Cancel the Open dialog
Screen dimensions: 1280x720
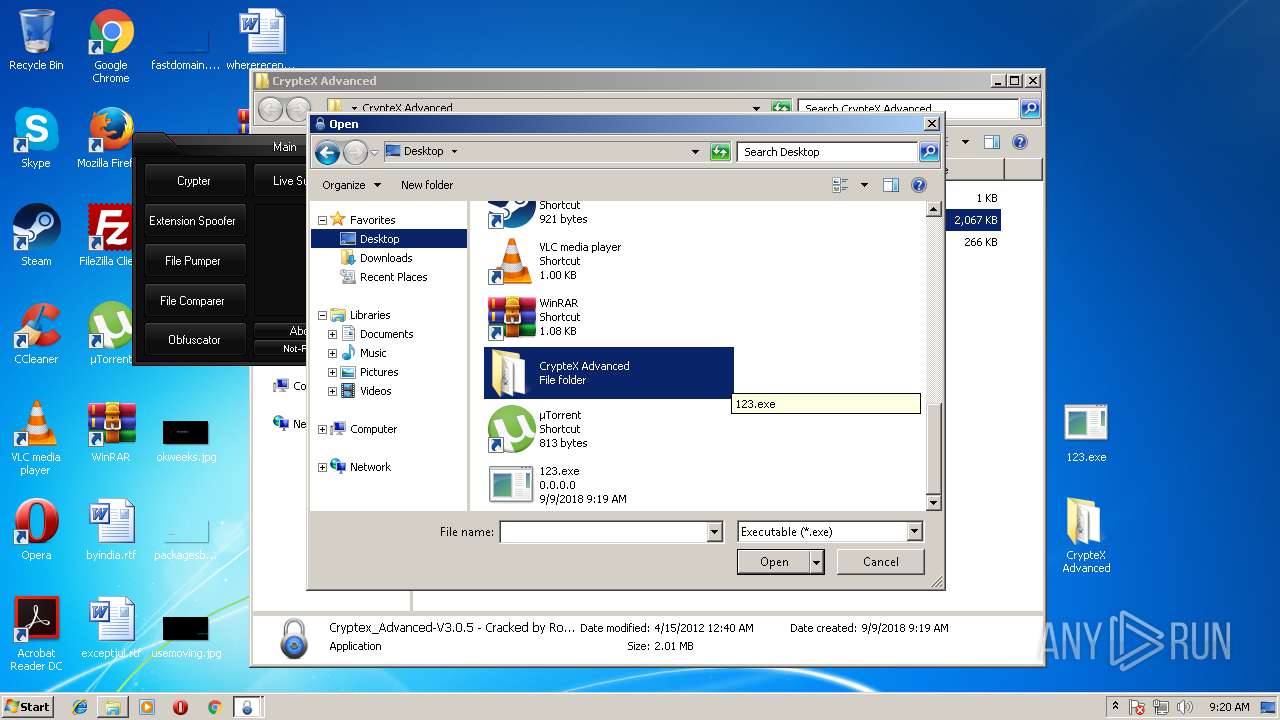(881, 562)
